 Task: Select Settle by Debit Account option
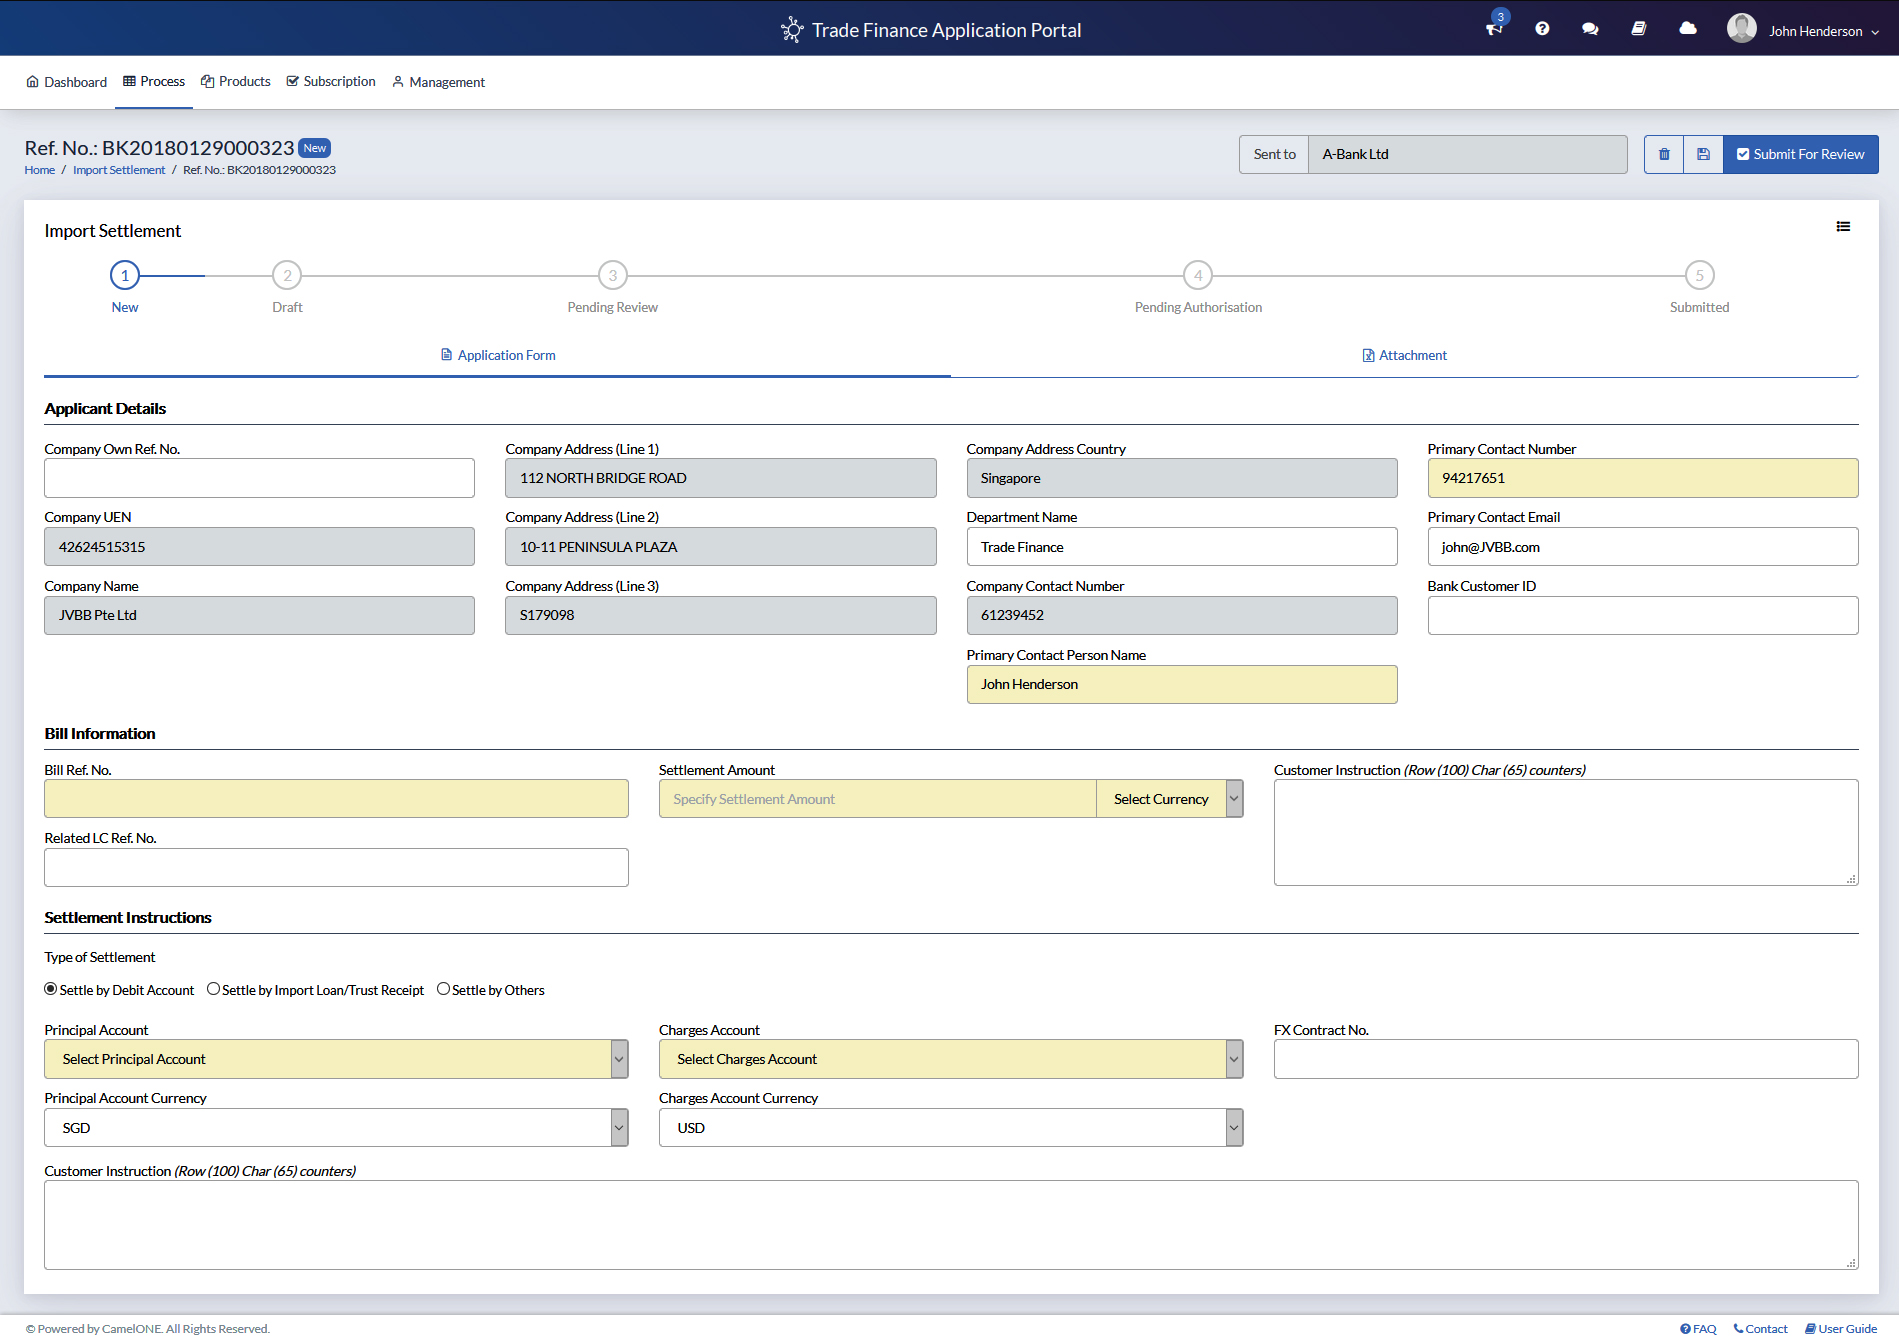[x=51, y=989]
